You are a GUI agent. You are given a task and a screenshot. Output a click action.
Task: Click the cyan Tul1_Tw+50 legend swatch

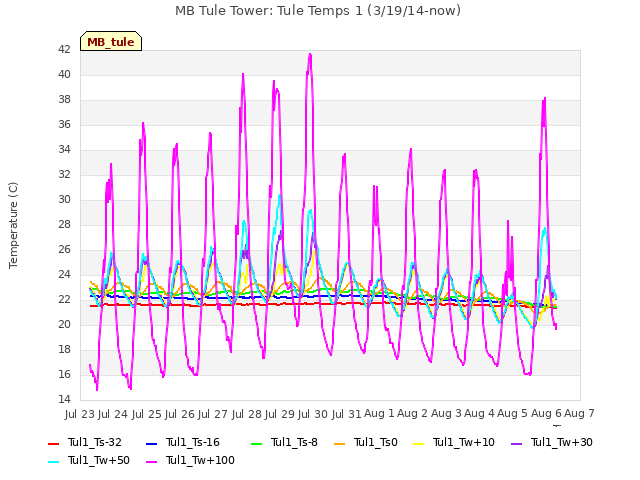pyautogui.click(x=53, y=462)
